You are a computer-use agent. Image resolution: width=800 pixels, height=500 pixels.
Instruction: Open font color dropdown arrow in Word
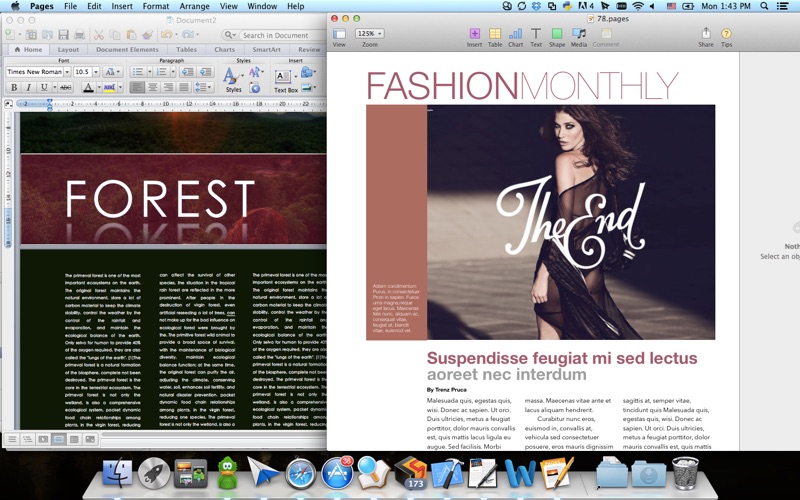pos(99,88)
